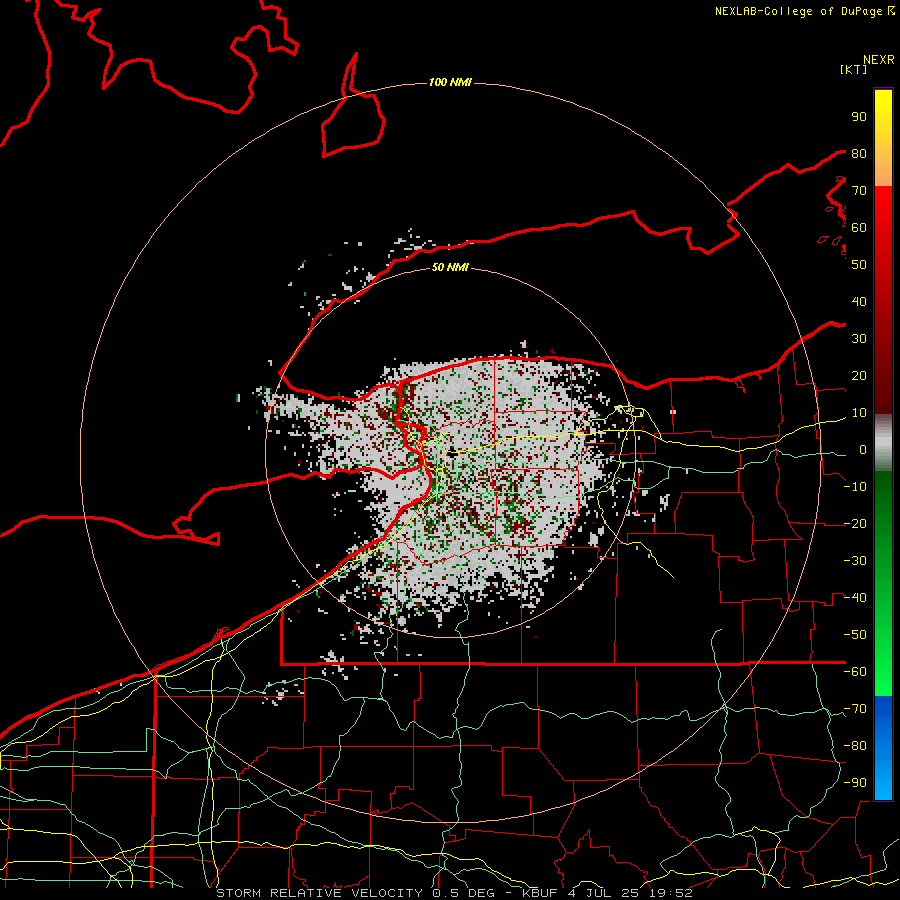Click the positive 90 knot scale label
Viewport: 900px width, 900px height.
[859, 117]
